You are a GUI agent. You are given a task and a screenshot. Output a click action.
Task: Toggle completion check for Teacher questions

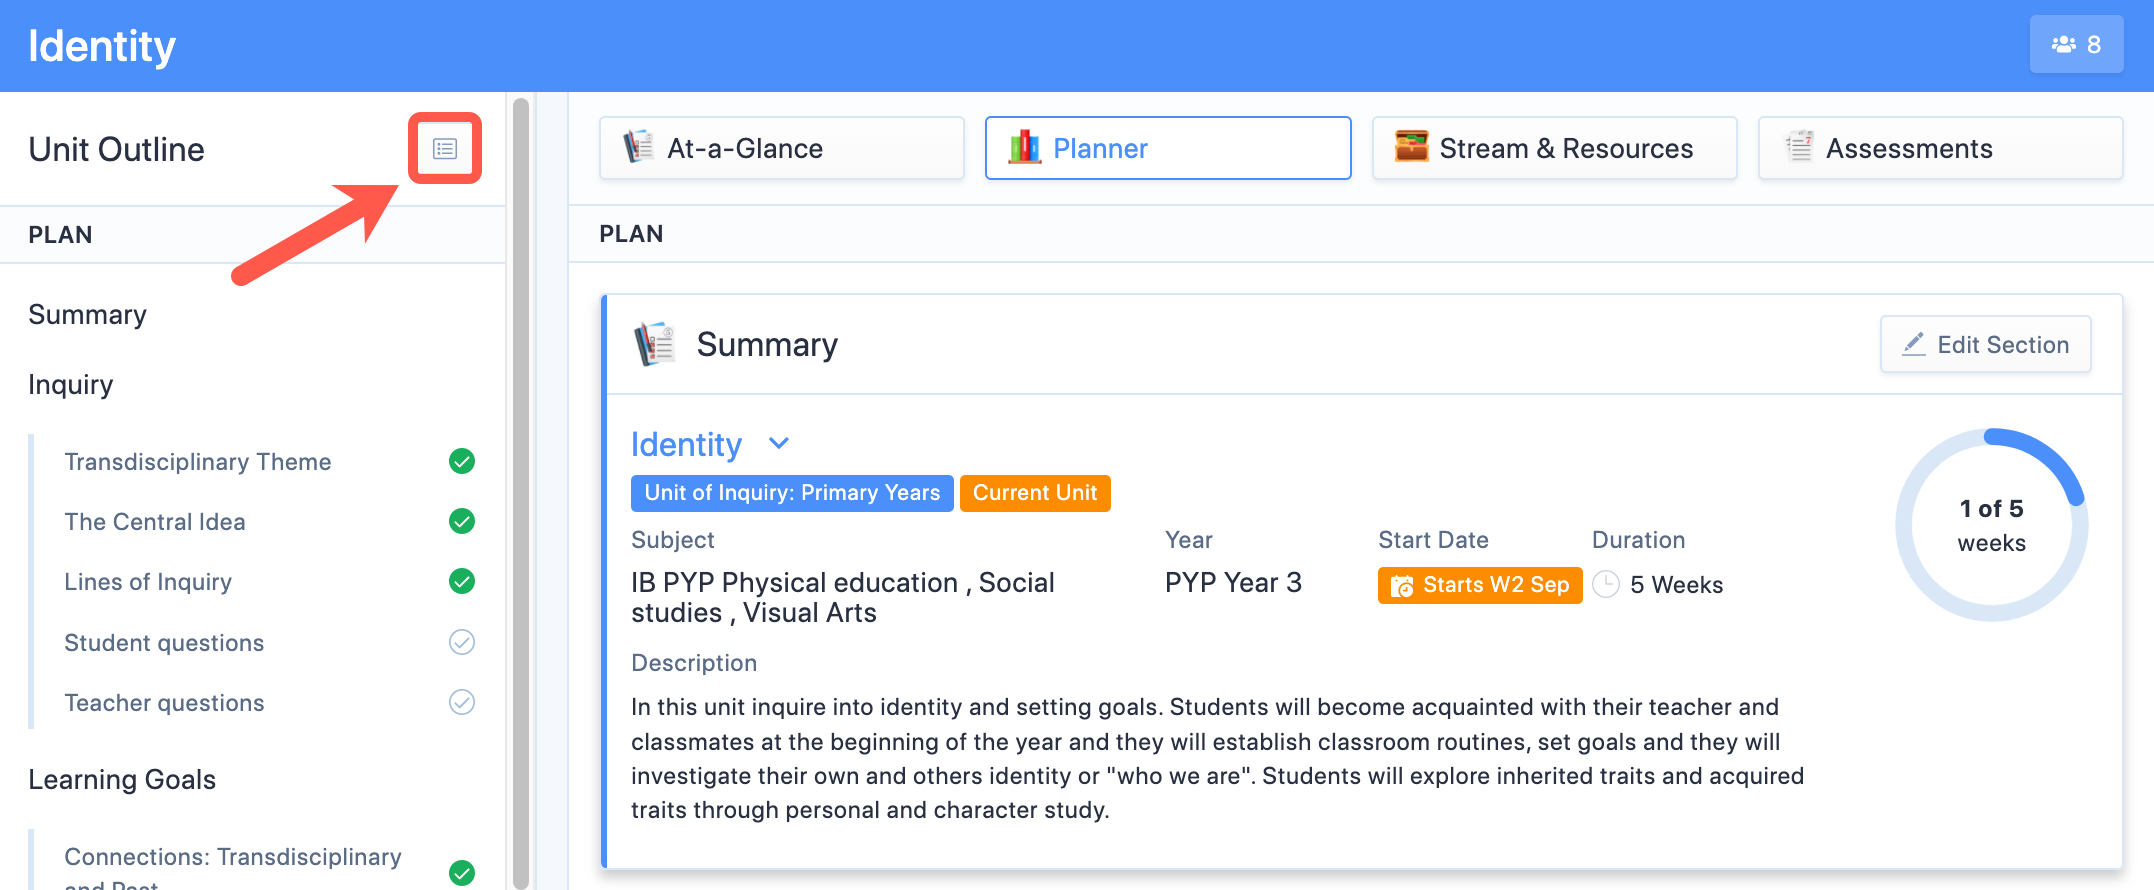pos(461,702)
